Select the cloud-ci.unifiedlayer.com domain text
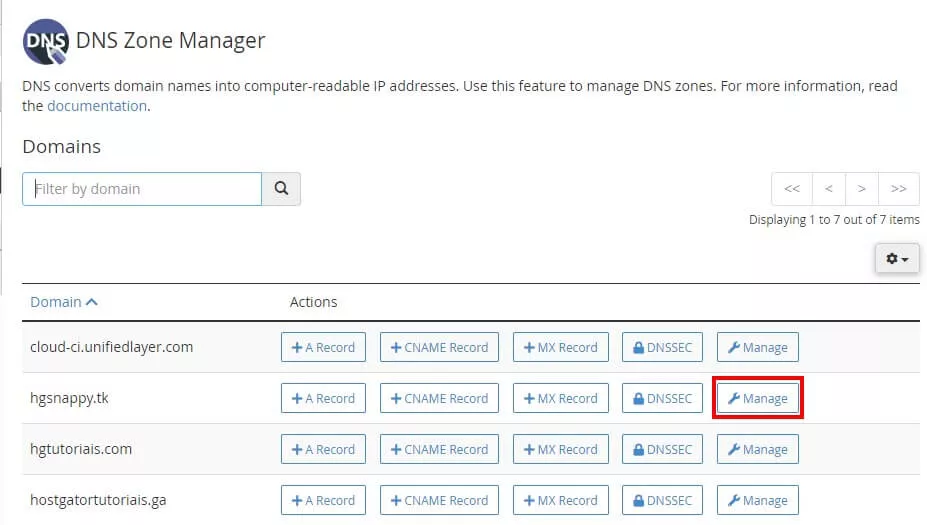The height and width of the screenshot is (525, 927). [x=112, y=347]
